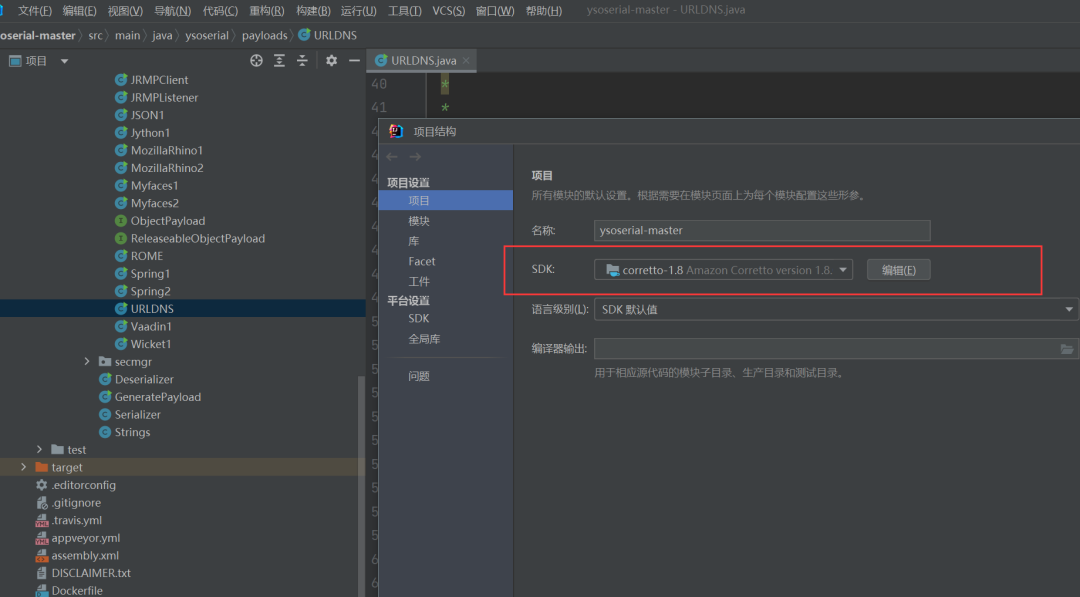The image size is (1080, 597).
Task: Click the target folder icon
Action: (42, 467)
